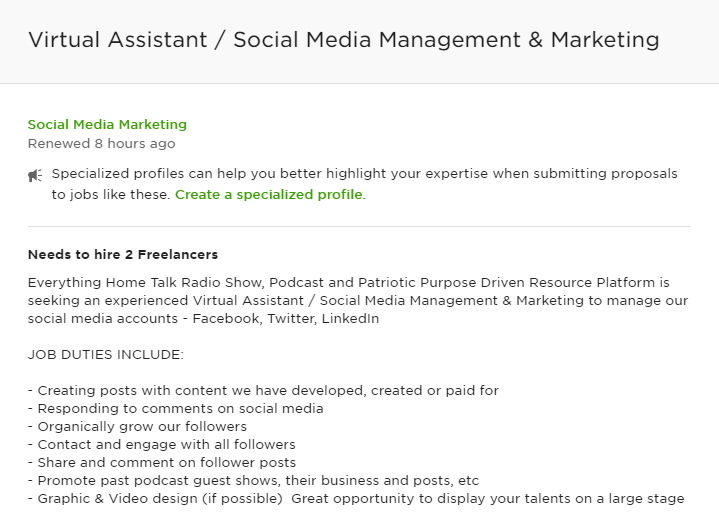
Task: Click Everything Home Talk Radio Show sentence
Action: pos(348,282)
